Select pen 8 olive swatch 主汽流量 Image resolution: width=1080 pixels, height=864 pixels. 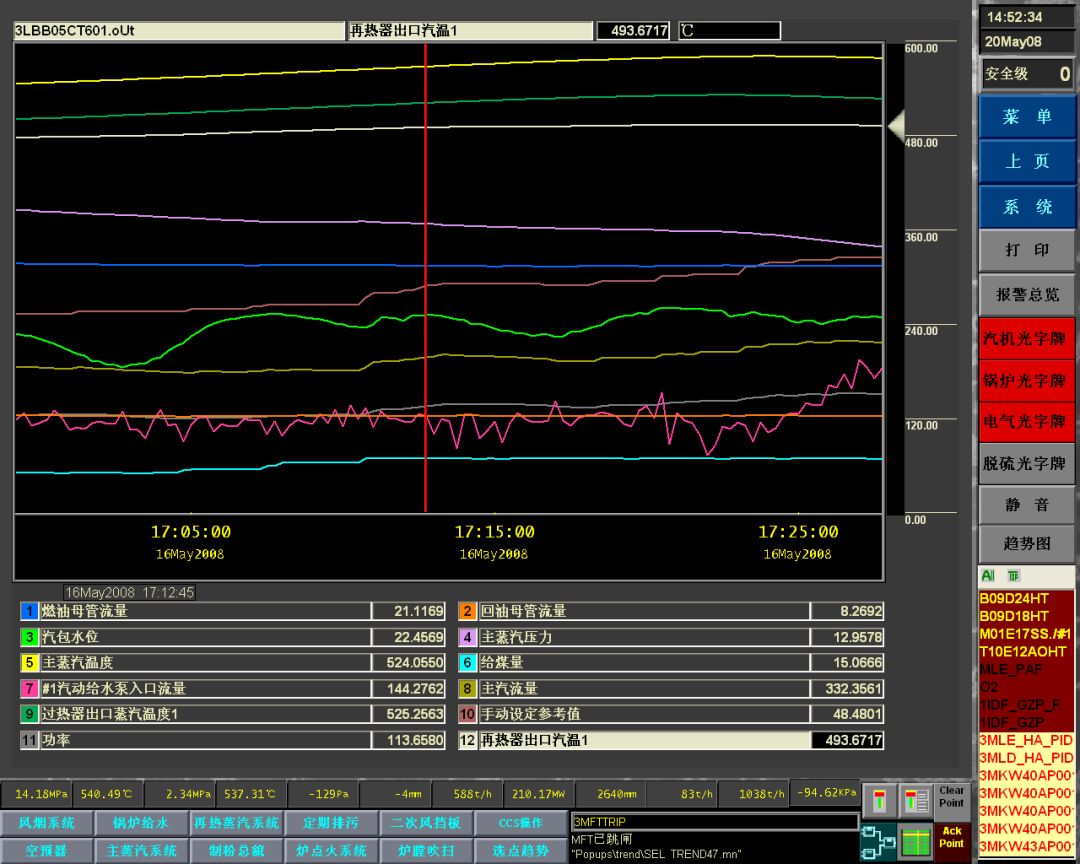pos(467,688)
